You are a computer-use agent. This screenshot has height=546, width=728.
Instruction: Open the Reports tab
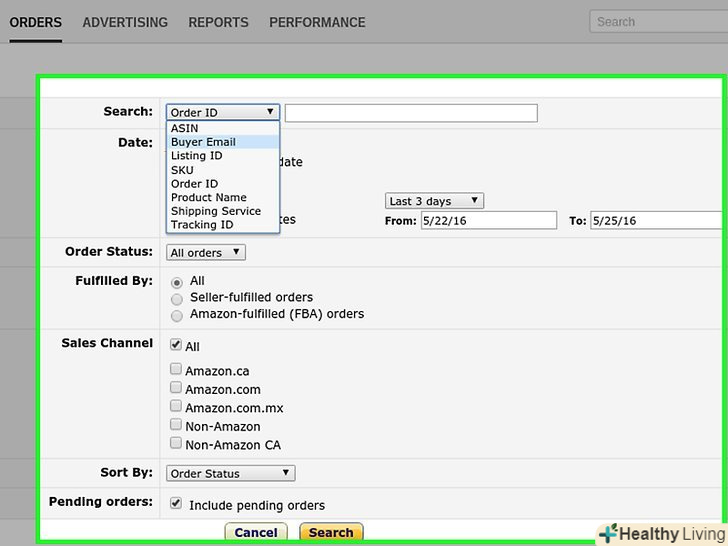[x=218, y=22]
